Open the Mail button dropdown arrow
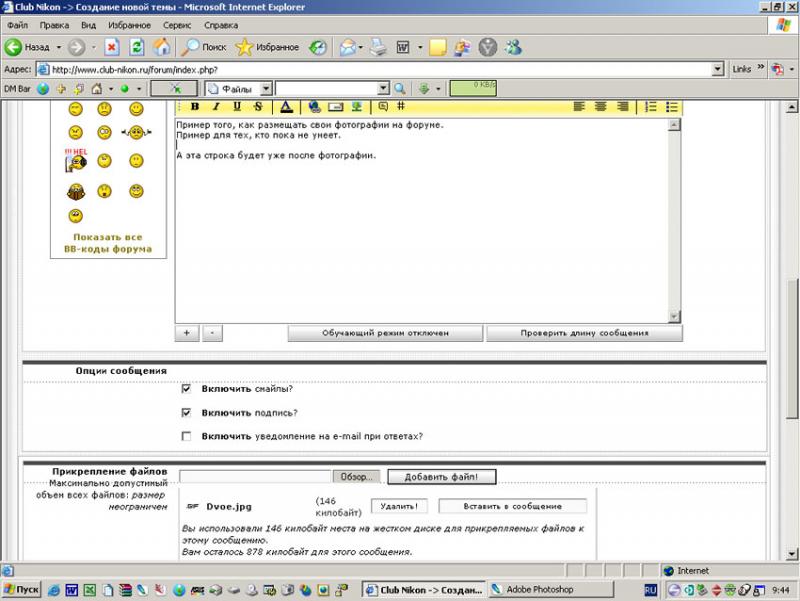The height and width of the screenshot is (601, 800). pyautogui.click(x=361, y=47)
